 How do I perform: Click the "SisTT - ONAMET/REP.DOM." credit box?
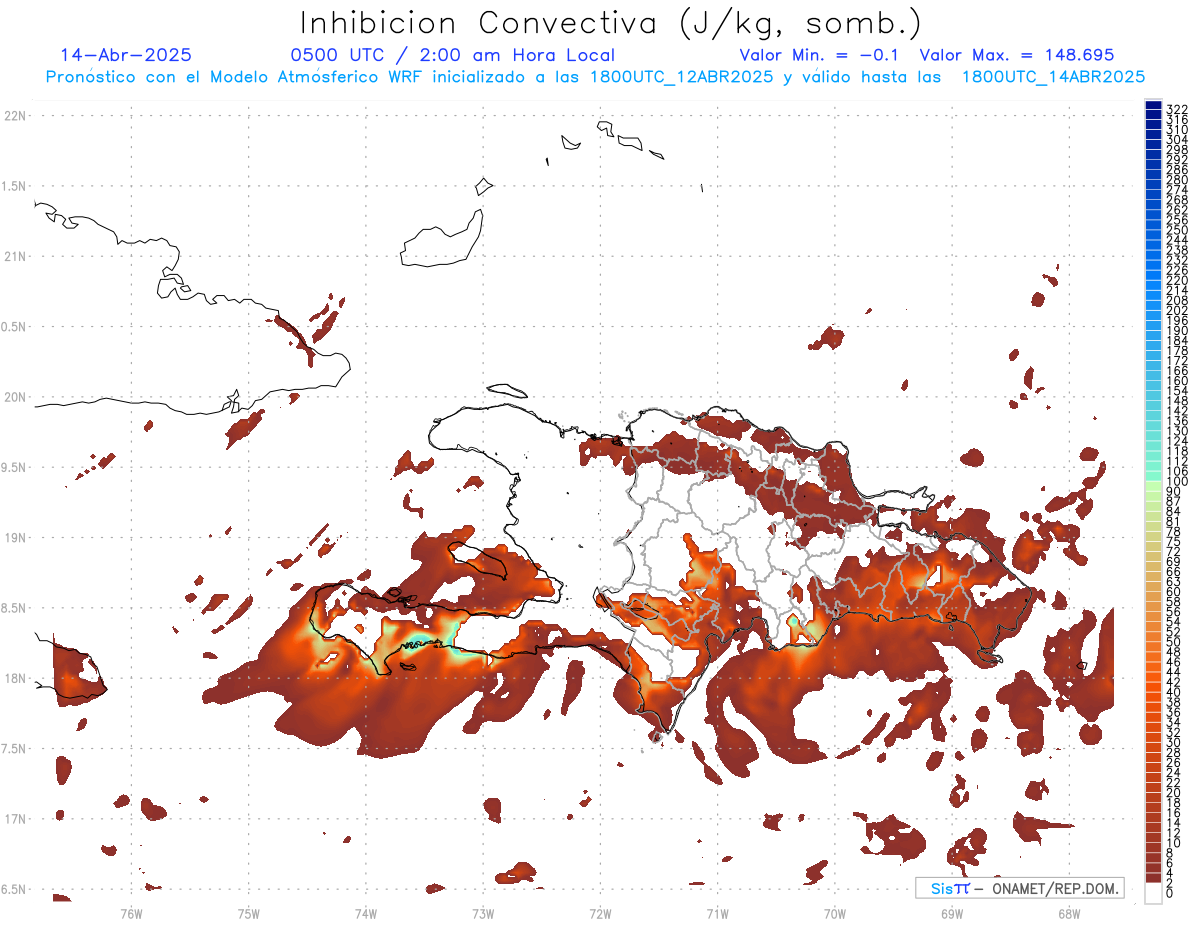coord(1019,888)
